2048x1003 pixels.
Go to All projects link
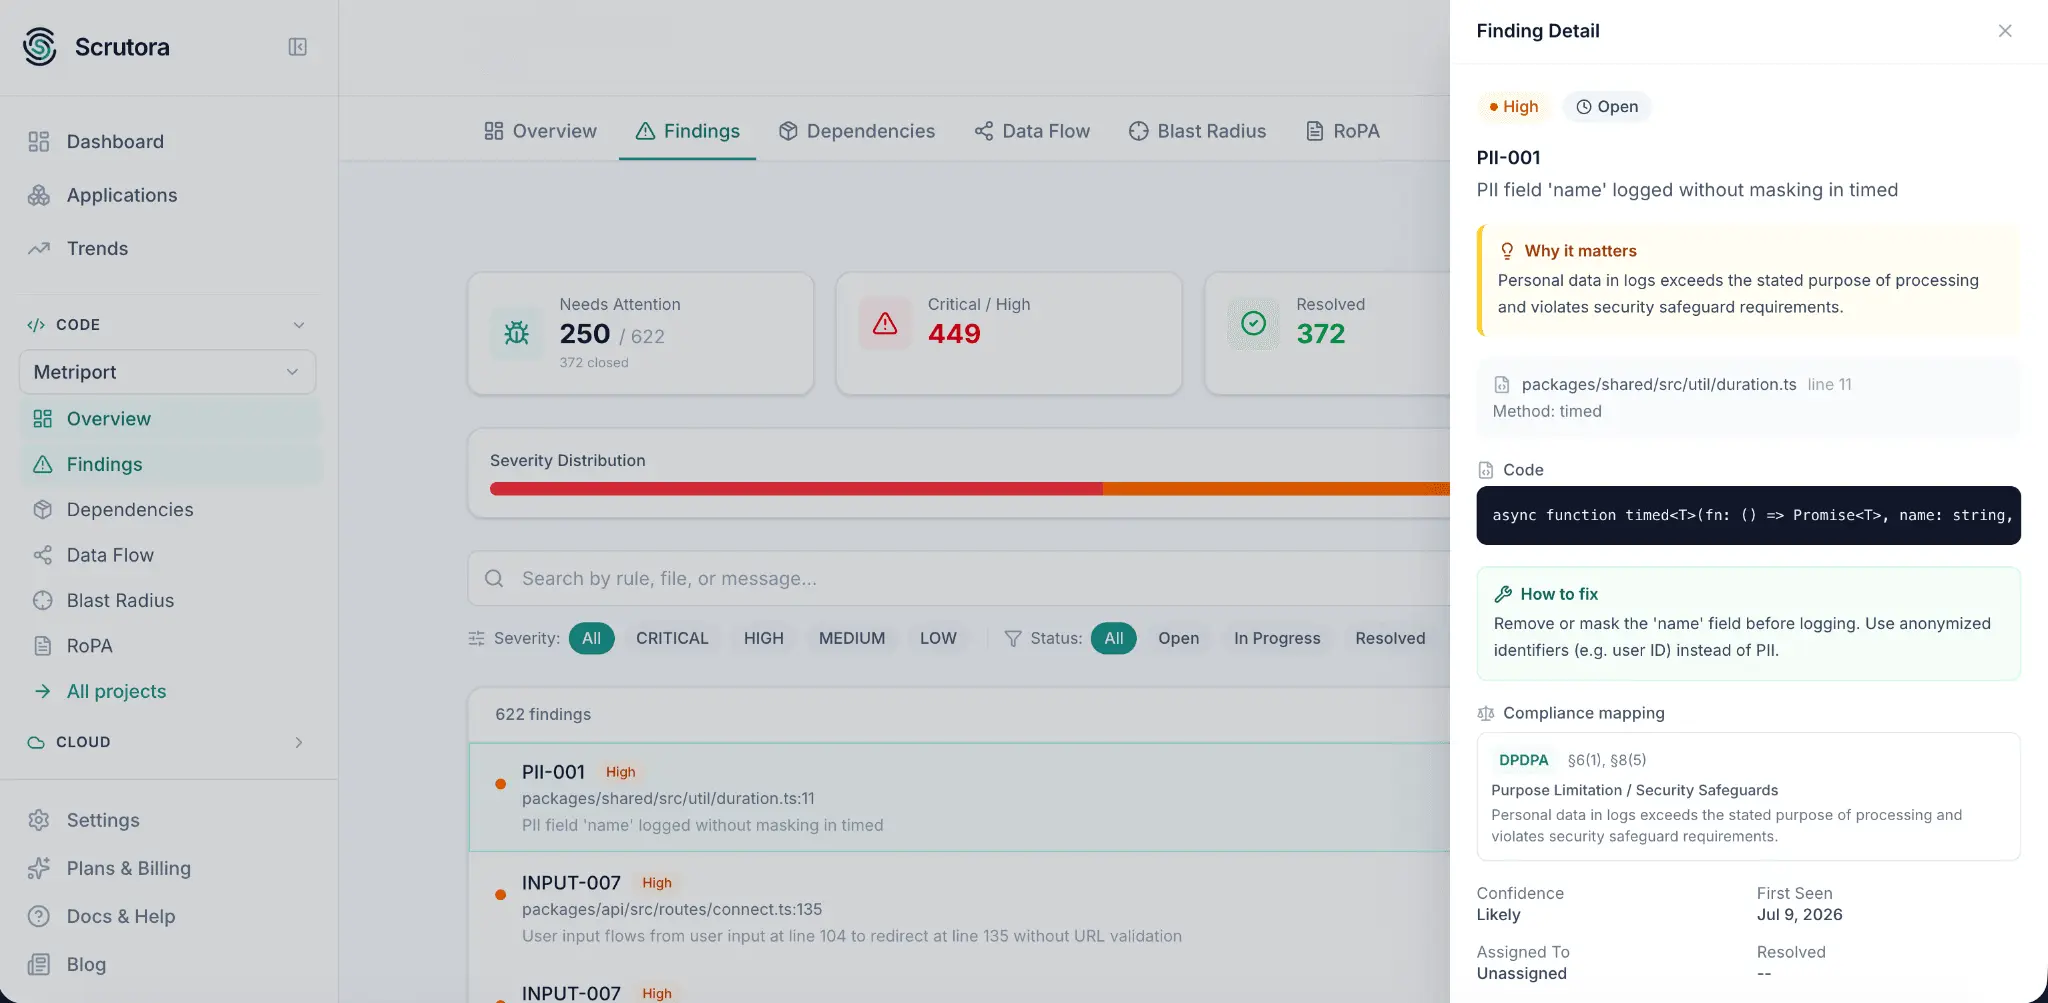[116, 691]
